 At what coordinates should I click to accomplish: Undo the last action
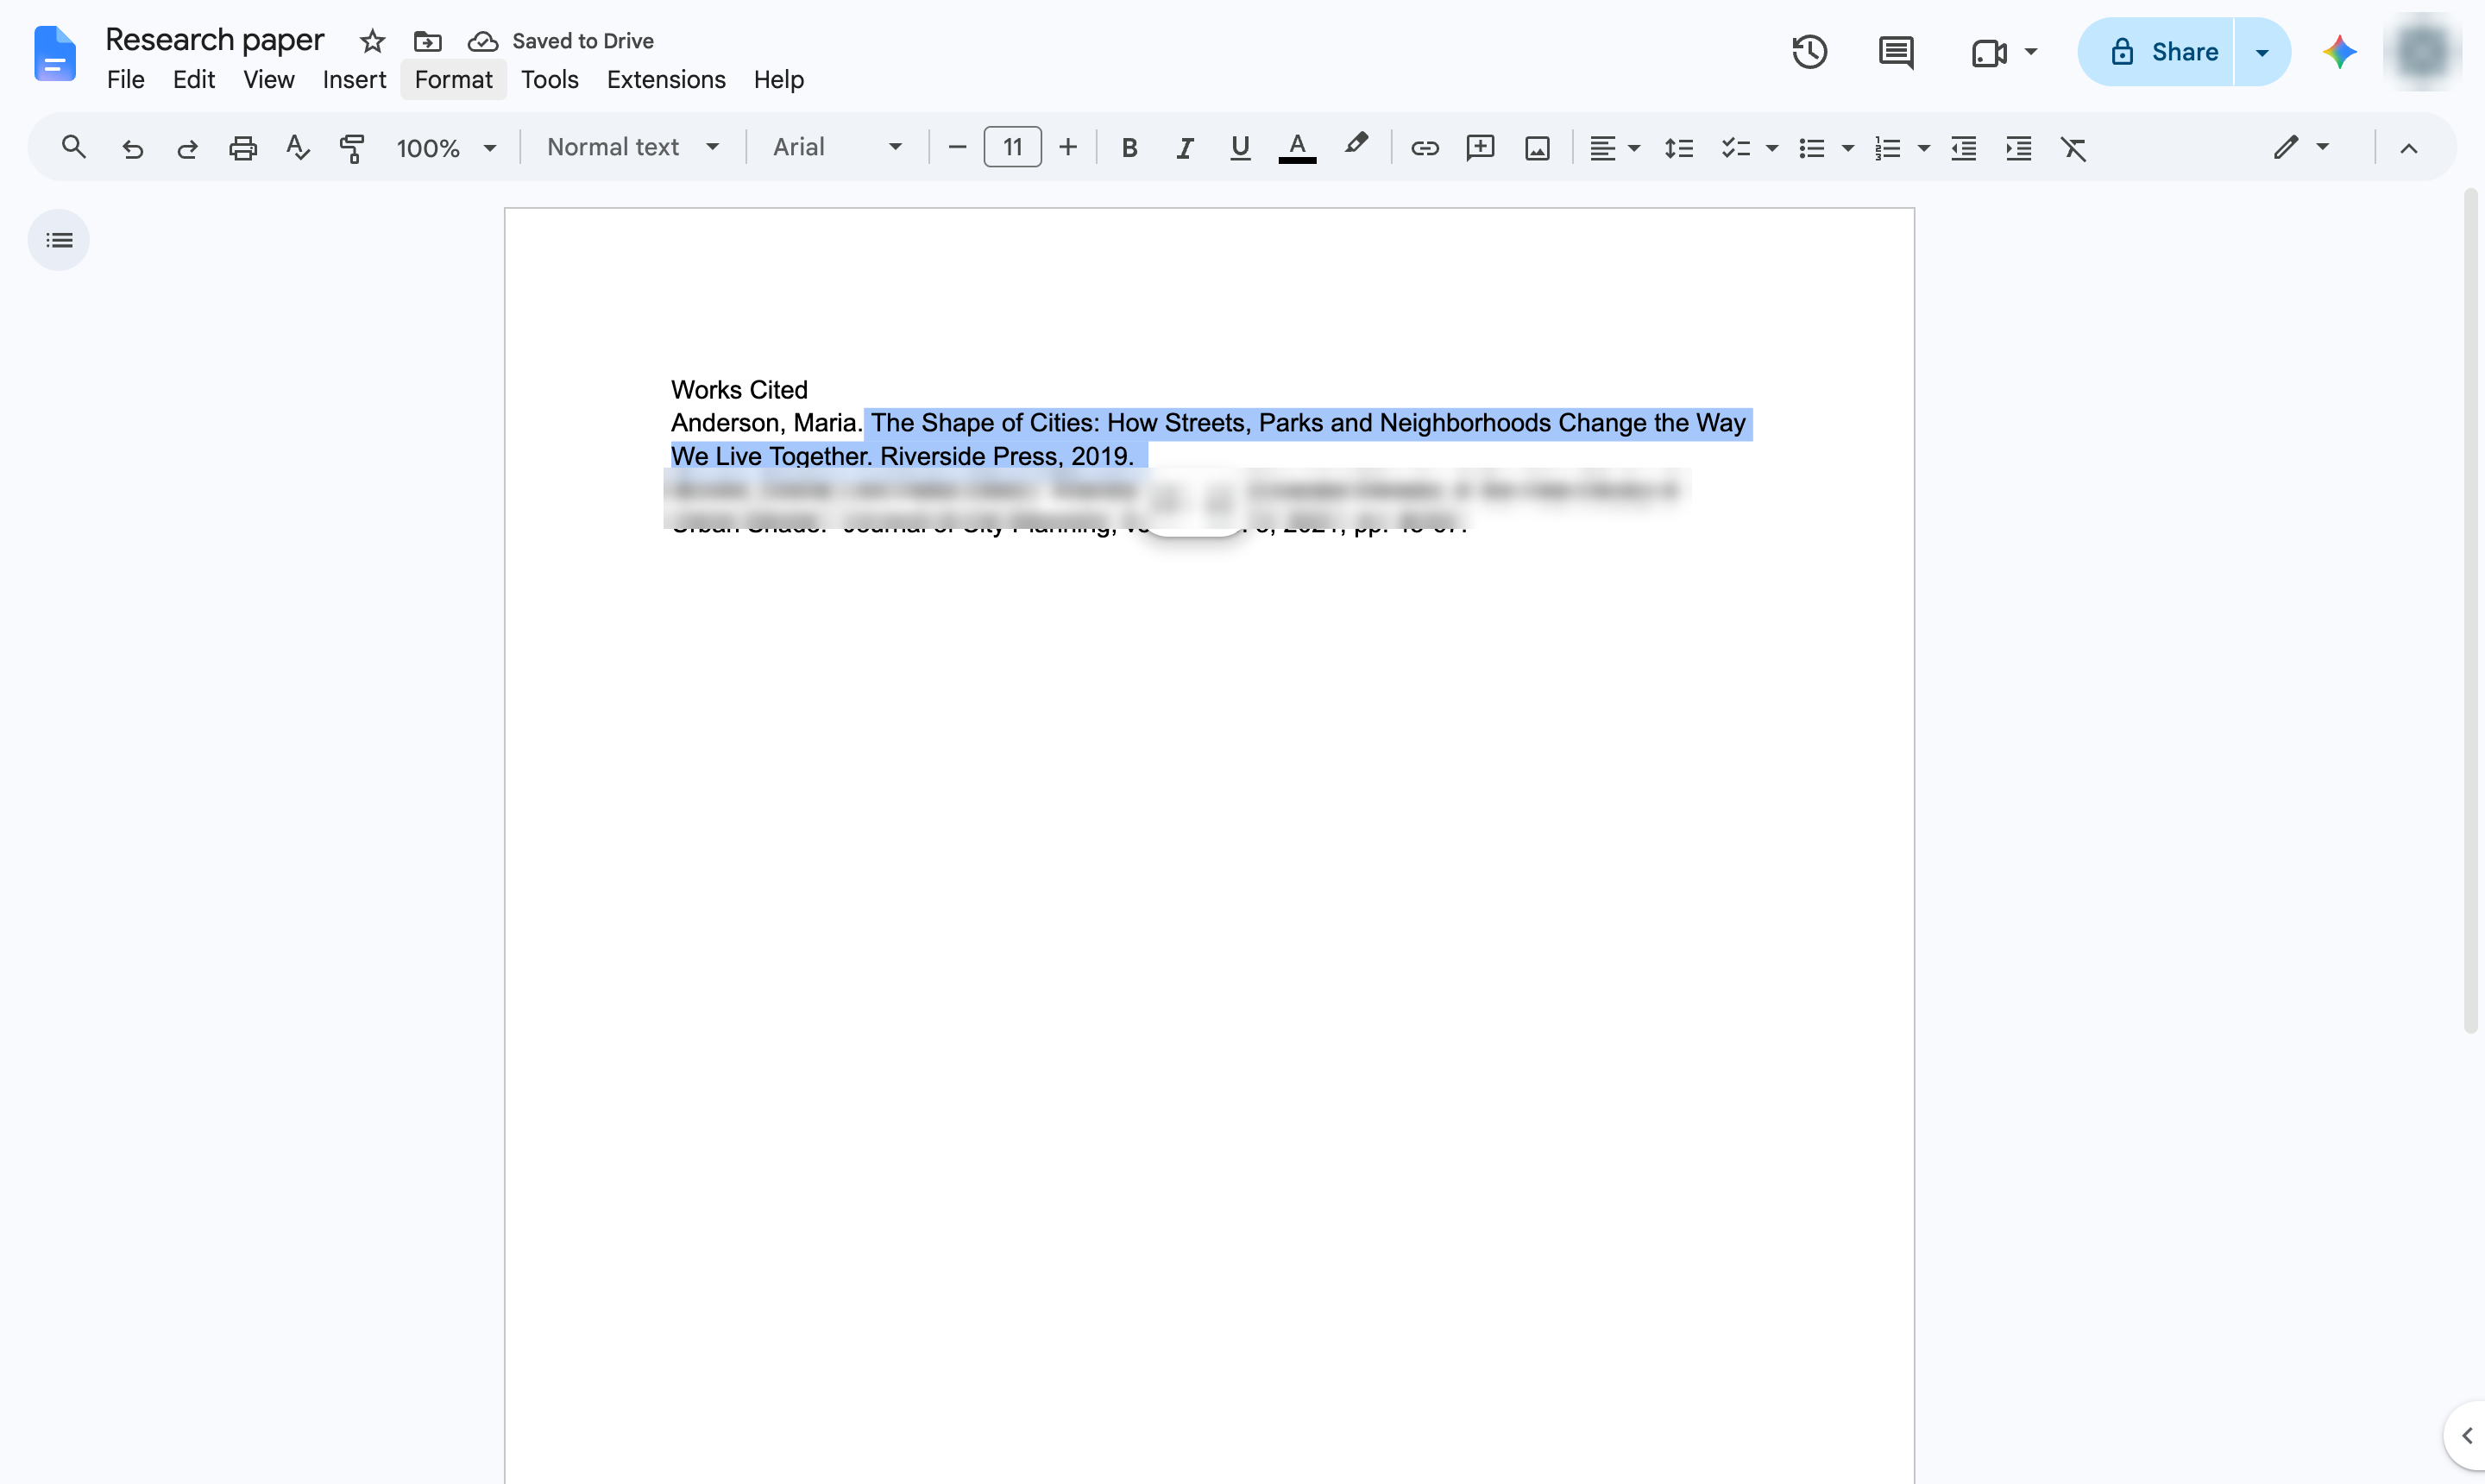[x=132, y=148]
